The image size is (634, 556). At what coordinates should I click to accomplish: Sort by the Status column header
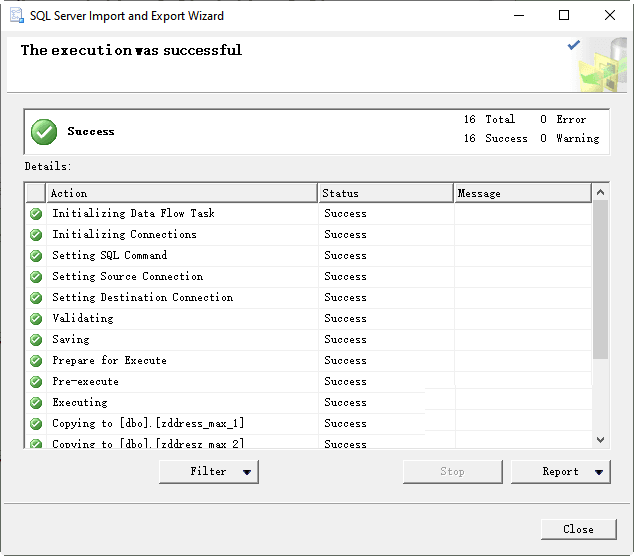(x=386, y=193)
